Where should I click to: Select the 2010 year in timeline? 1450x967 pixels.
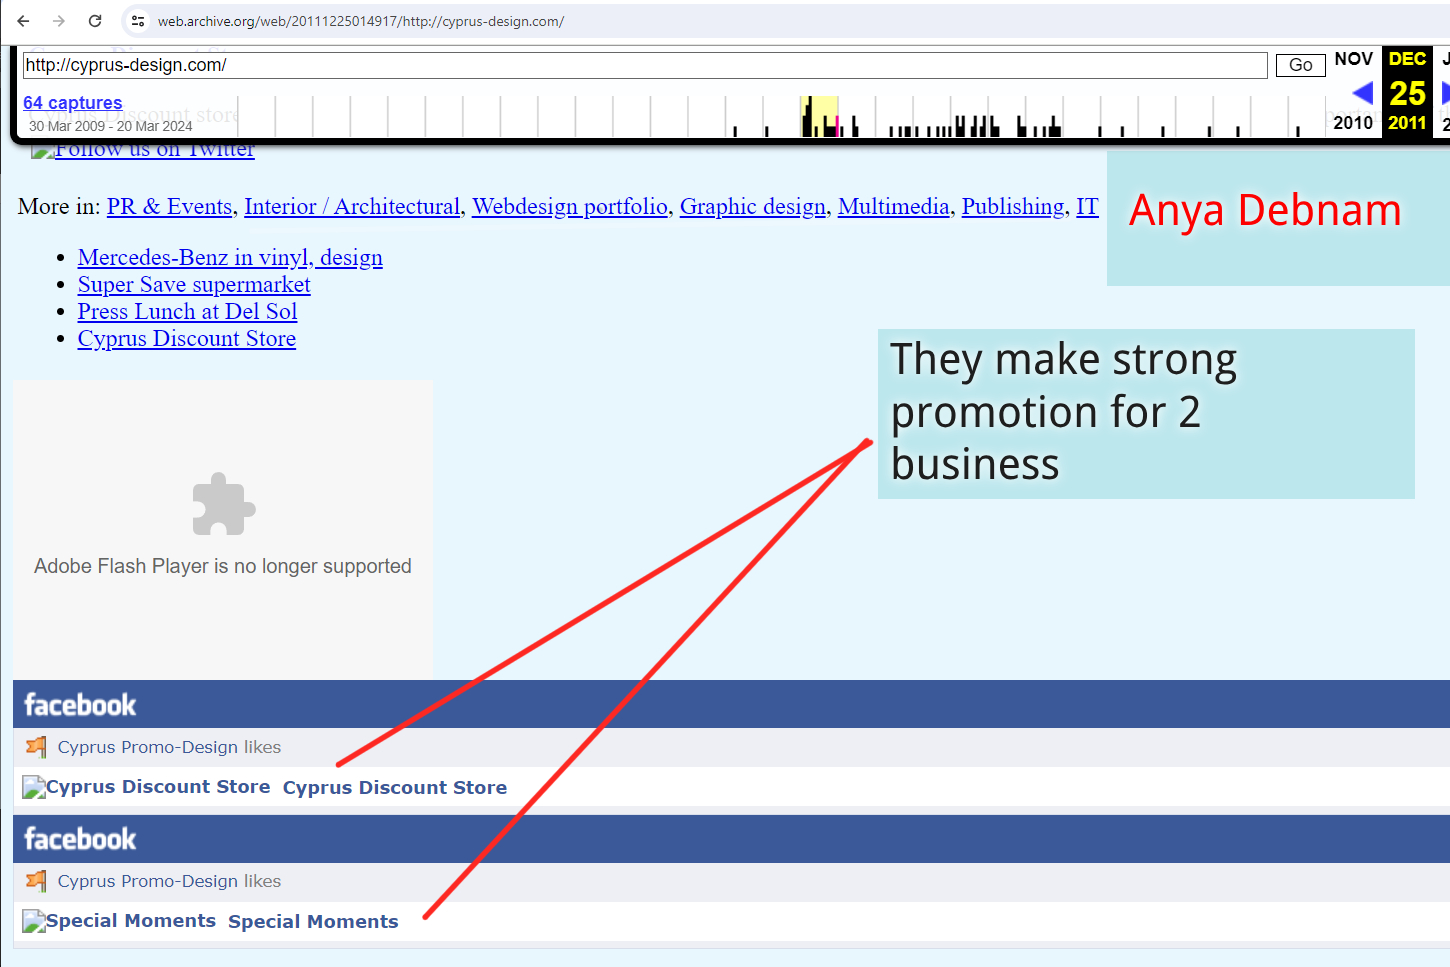point(1352,123)
